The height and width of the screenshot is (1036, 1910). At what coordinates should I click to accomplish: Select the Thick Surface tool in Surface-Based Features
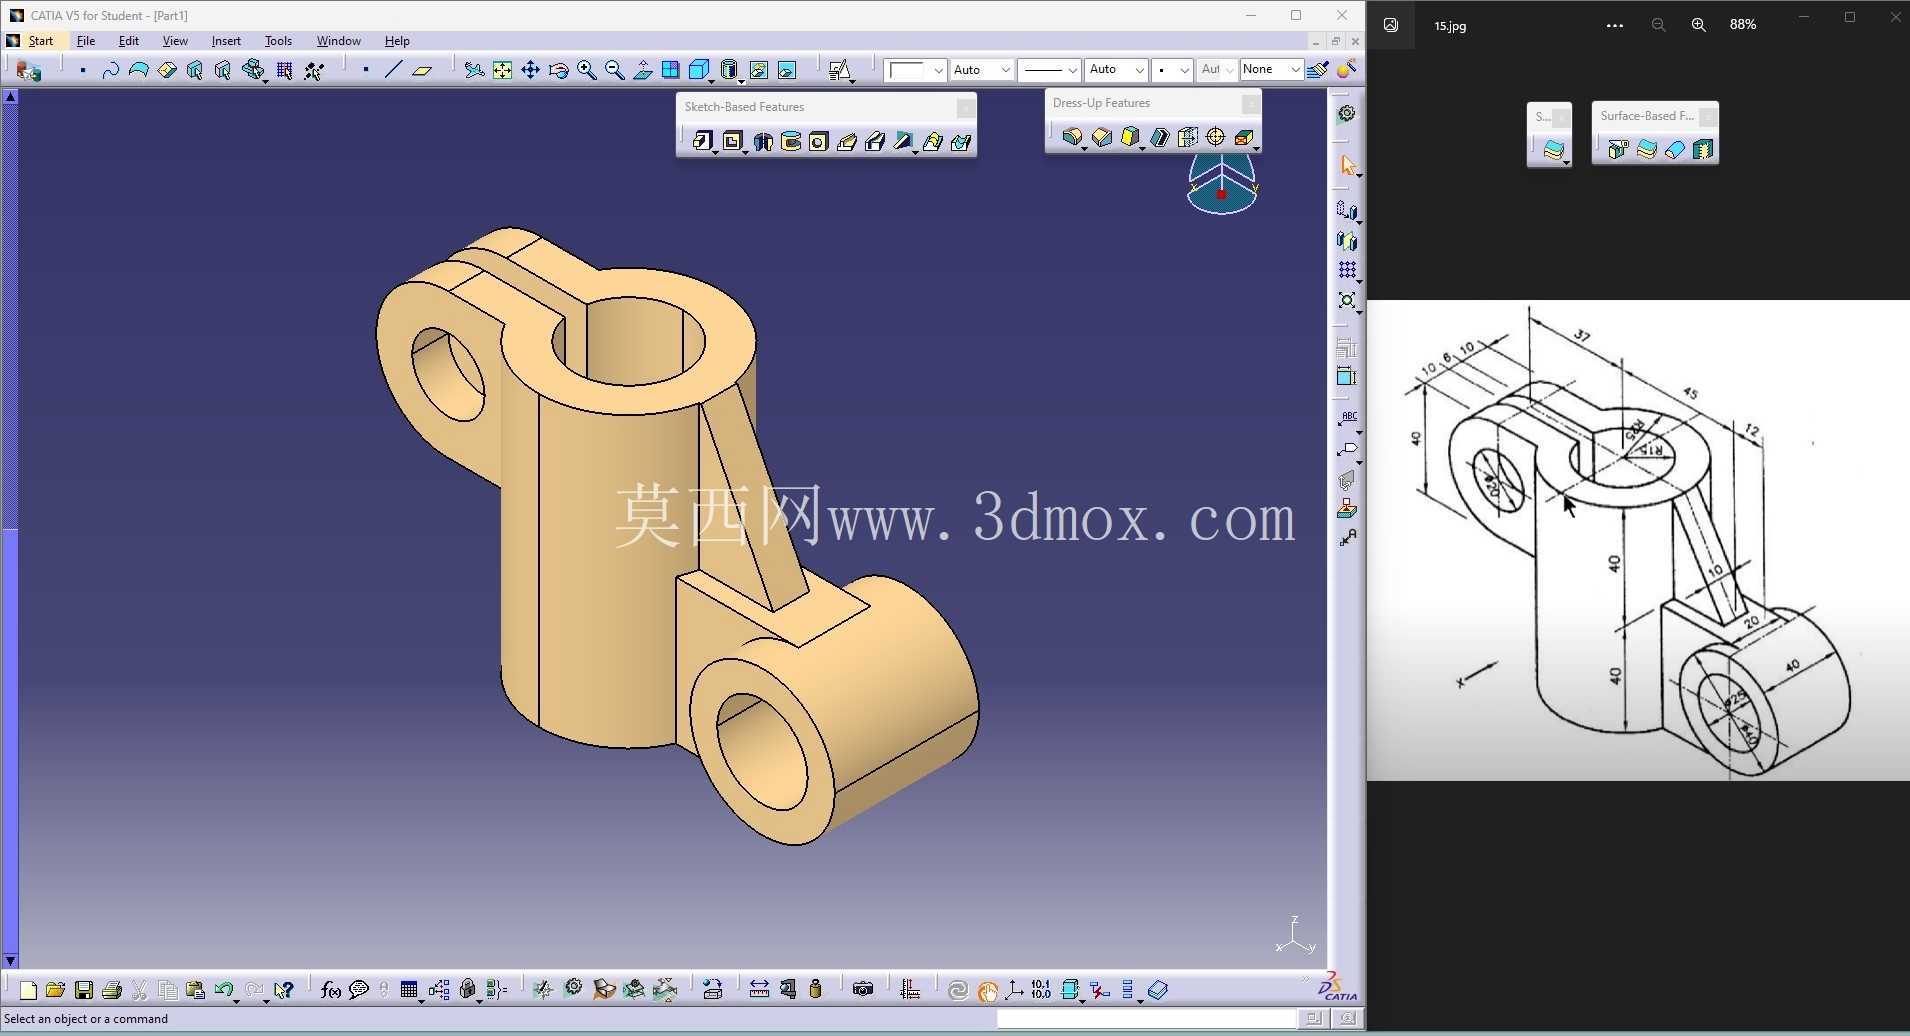pos(1646,149)
